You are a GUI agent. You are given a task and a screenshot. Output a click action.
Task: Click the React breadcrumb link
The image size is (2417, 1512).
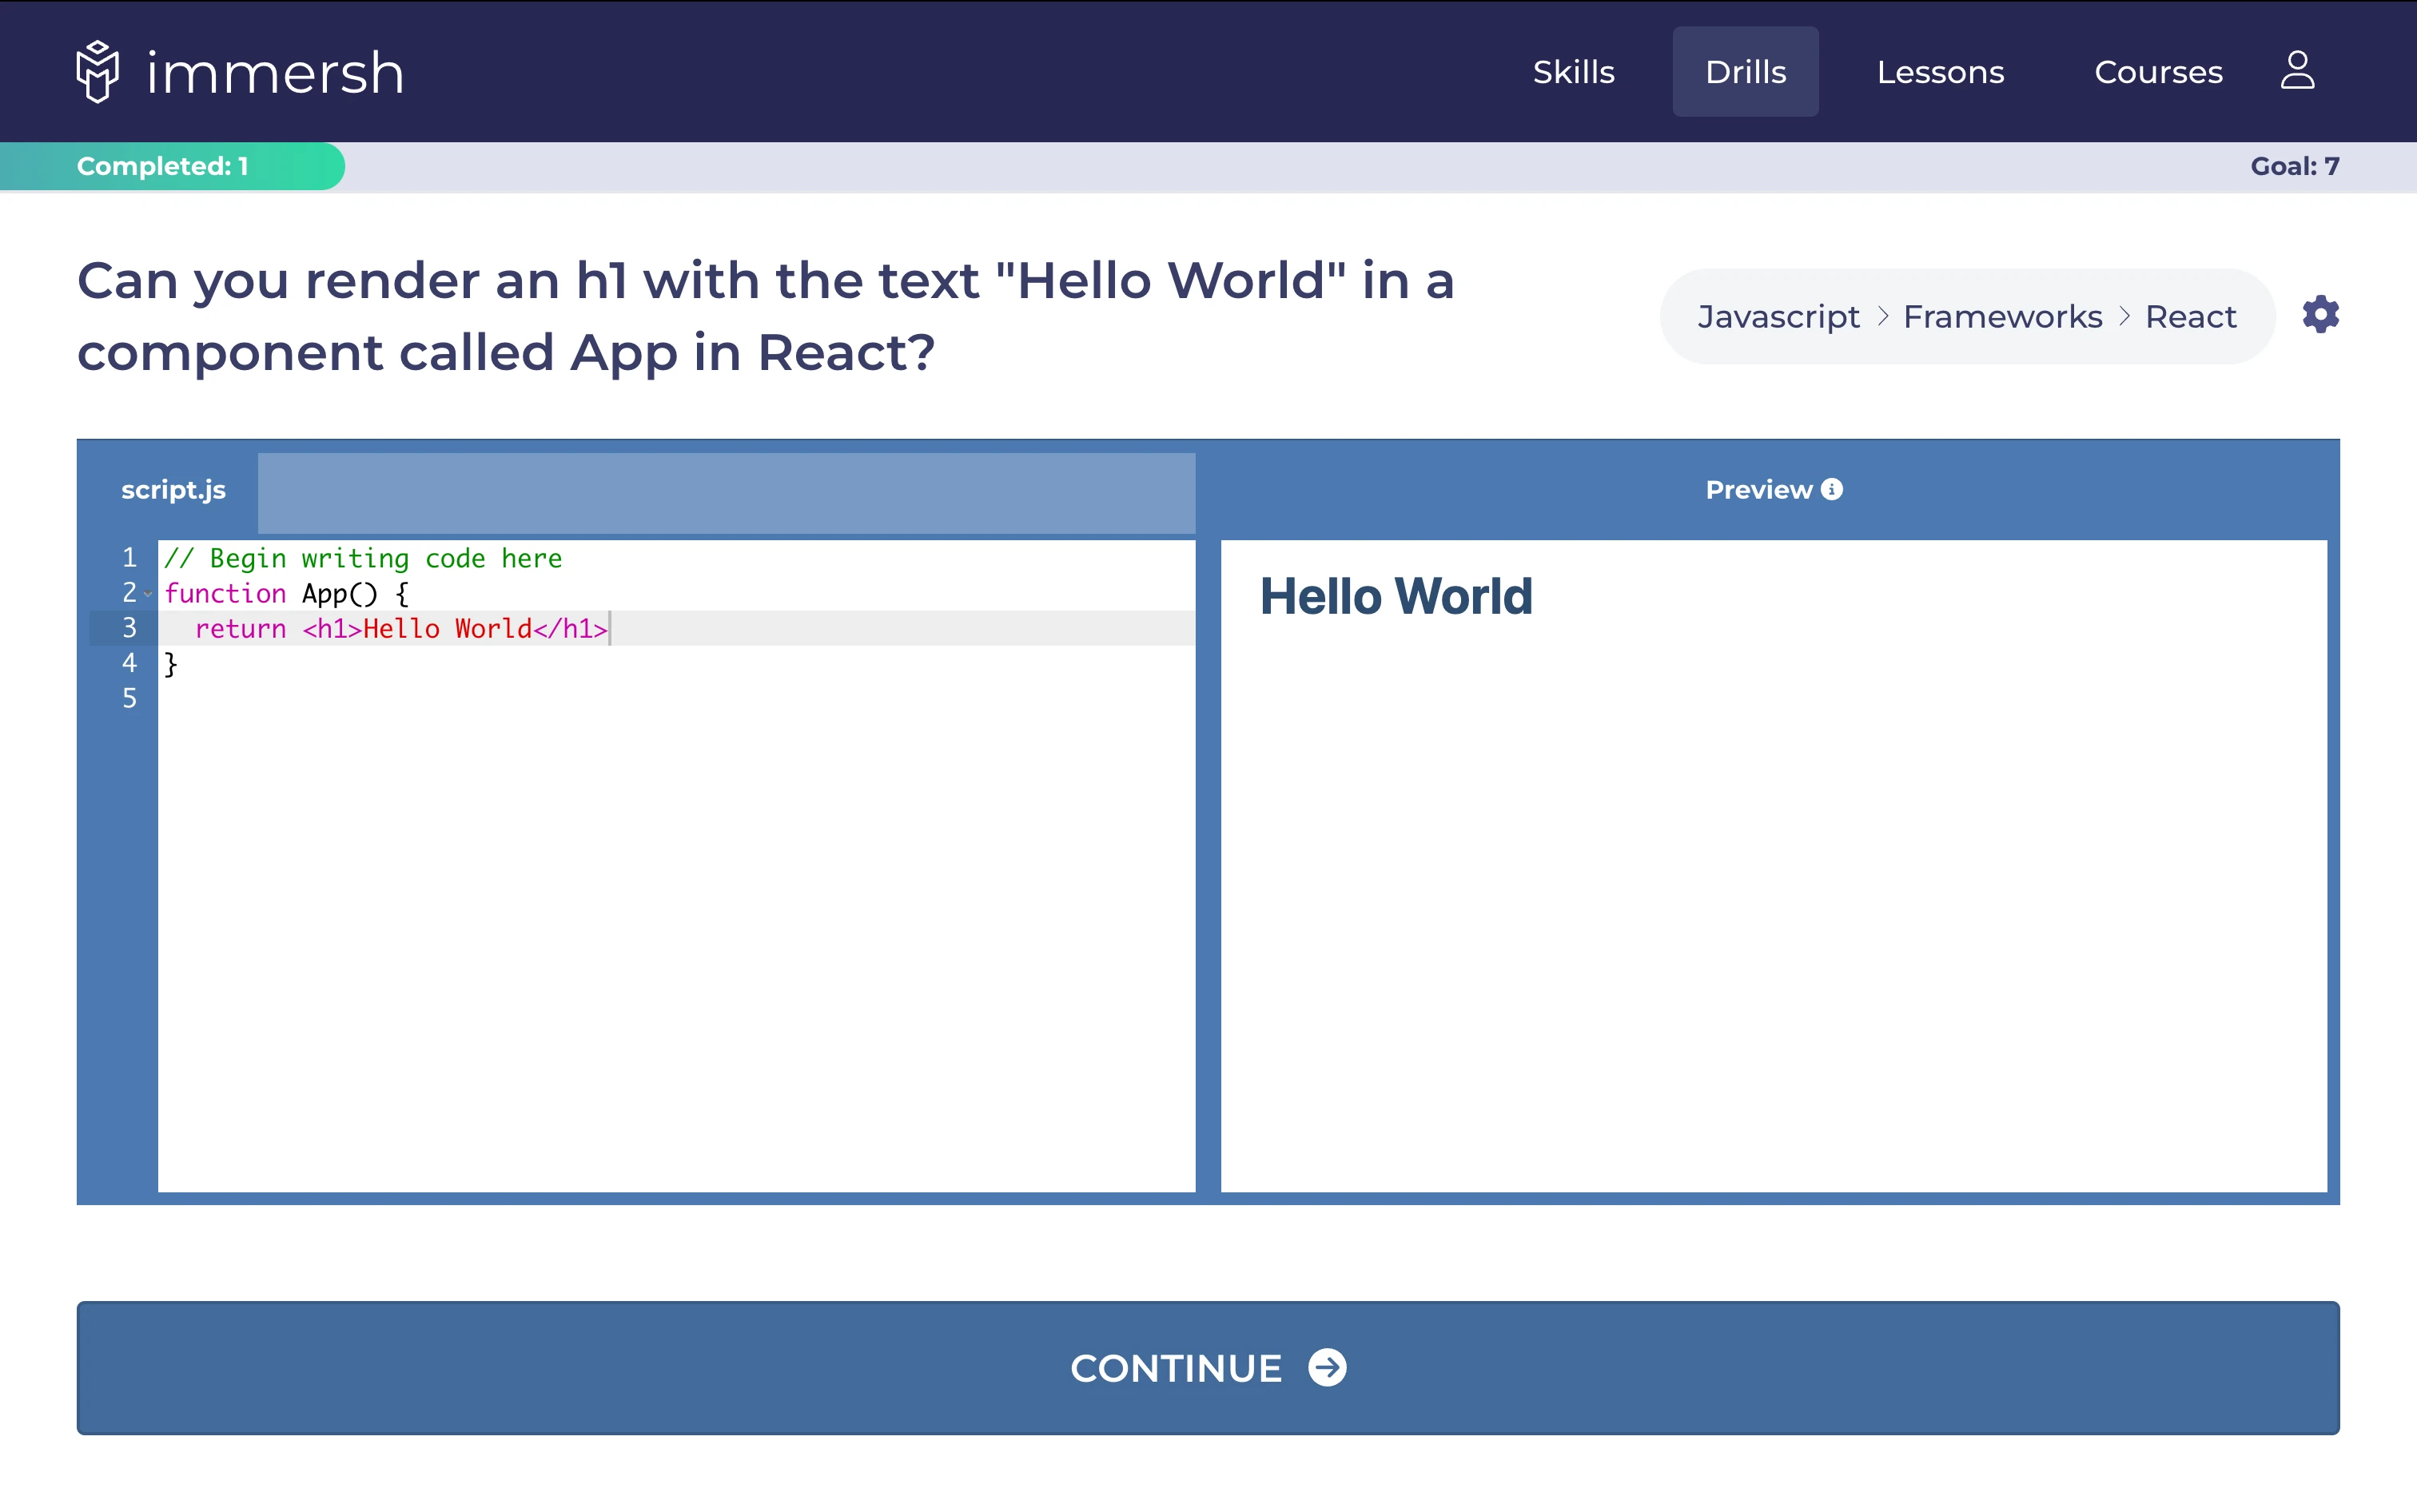tap(2190, 317)
